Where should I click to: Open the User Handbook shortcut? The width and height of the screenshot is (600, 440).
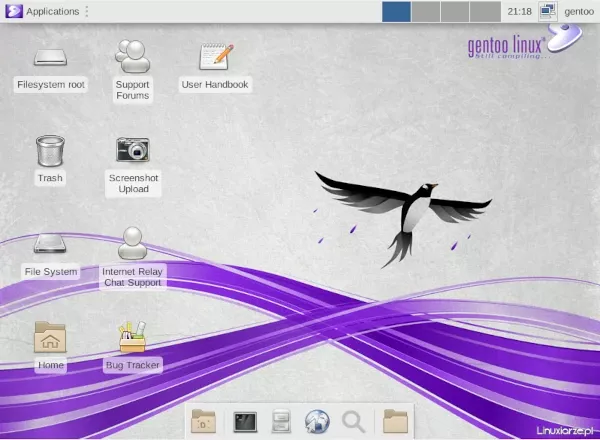point(215,56)
